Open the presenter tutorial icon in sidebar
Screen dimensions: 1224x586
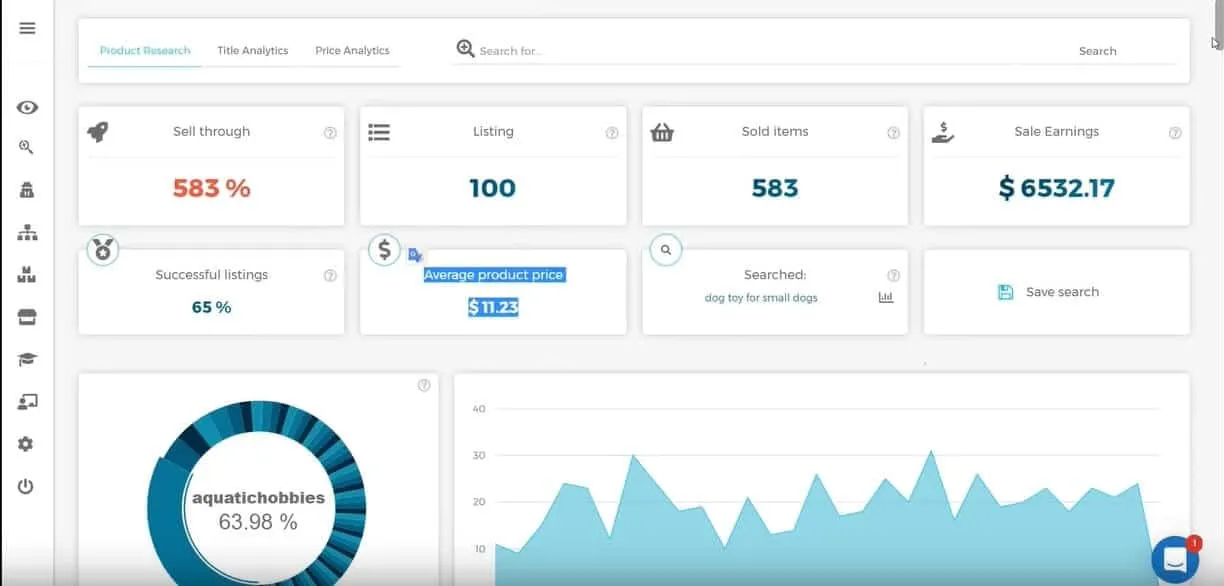pyautogui.click(x=27, y=401)
